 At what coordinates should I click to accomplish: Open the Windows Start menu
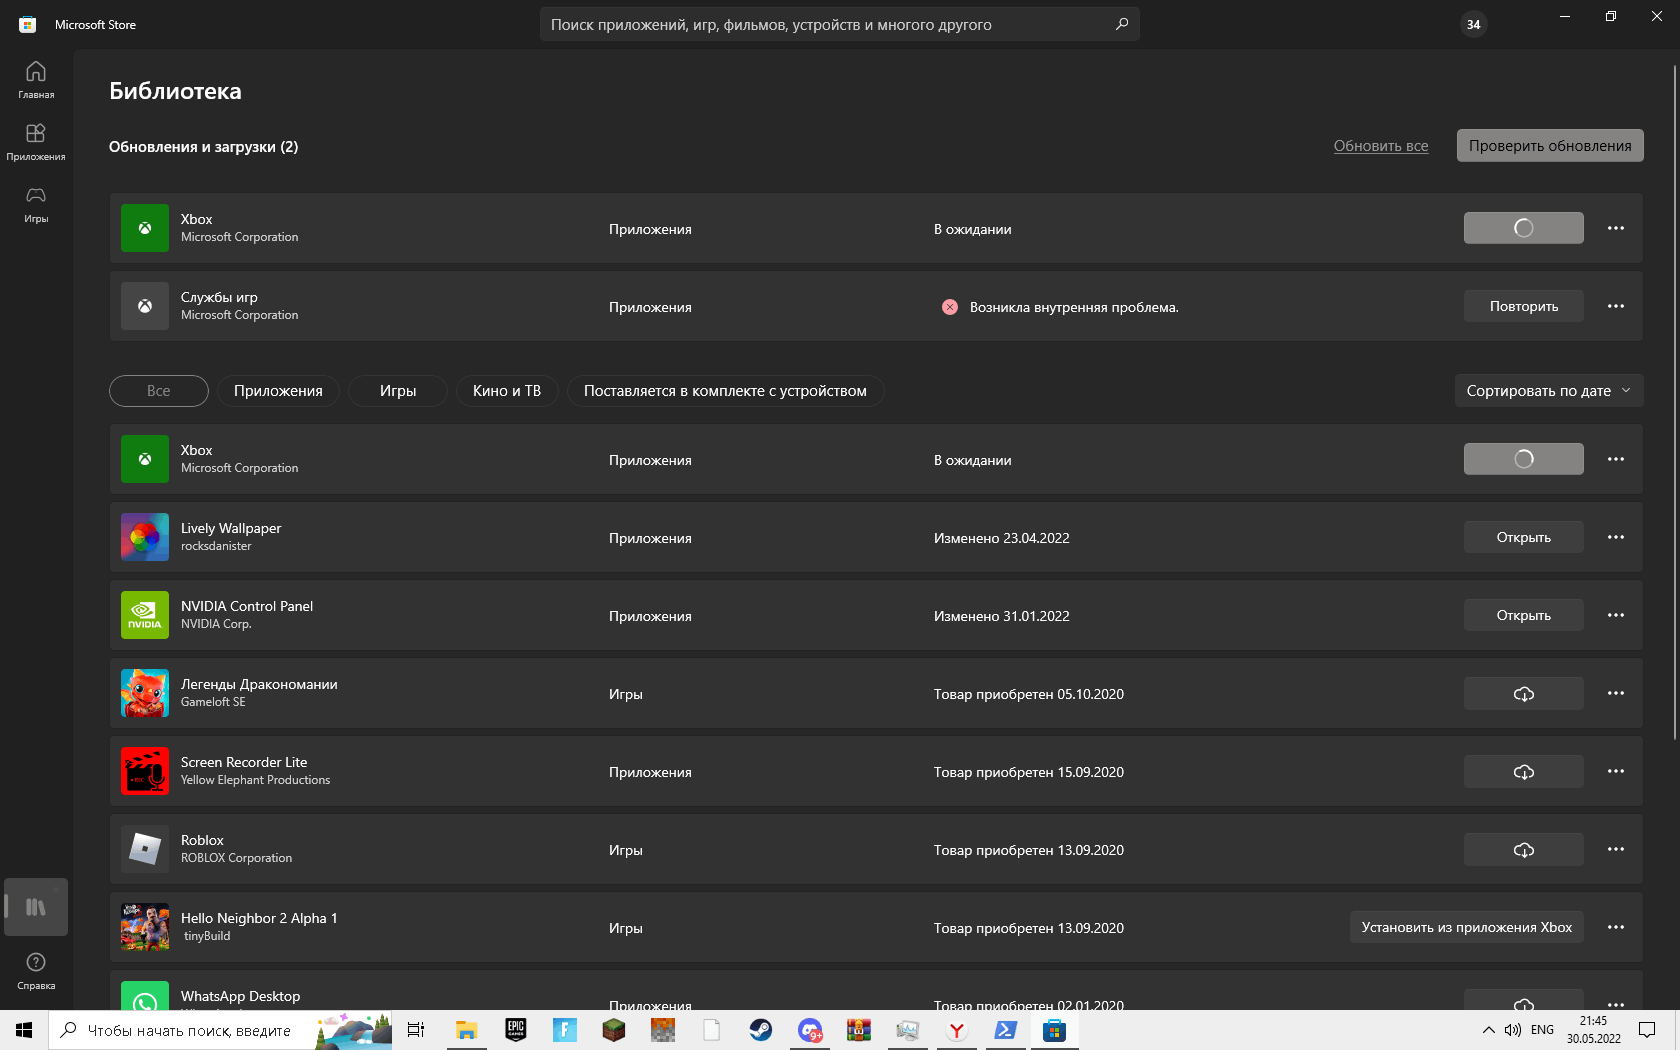pyautogui.click(x=24, y=1030)
